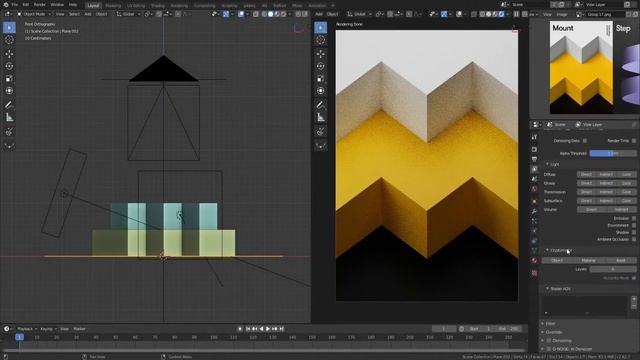This screenshot has width=640, height=360.
Task: Toggle Transmission Color pass button
Action: [x=627, y=192]
